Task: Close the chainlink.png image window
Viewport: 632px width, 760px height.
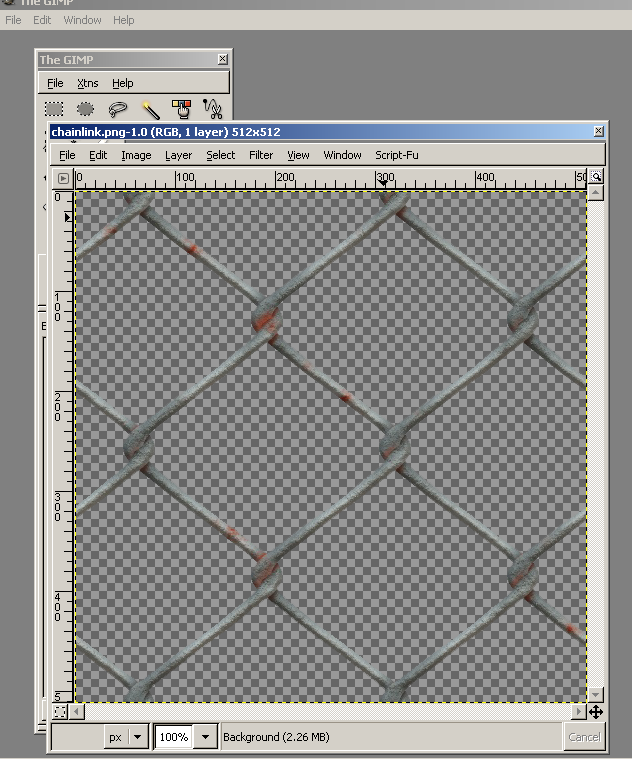Action: (599, 131)
